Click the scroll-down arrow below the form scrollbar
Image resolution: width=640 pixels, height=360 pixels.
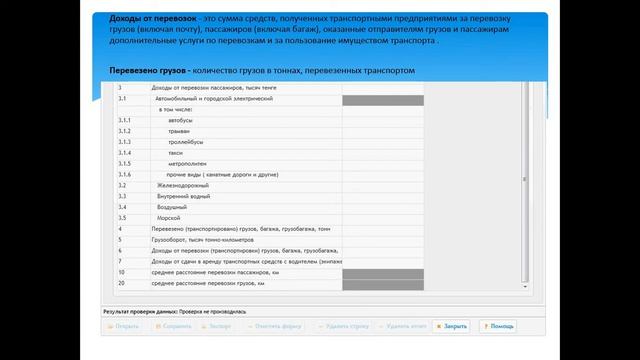point(525,287)
